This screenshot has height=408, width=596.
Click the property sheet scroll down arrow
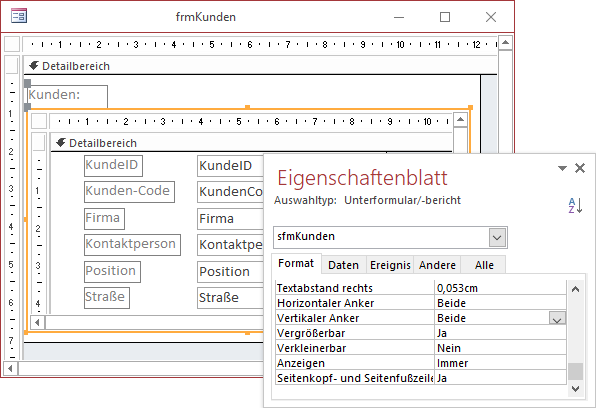(575, 389)
